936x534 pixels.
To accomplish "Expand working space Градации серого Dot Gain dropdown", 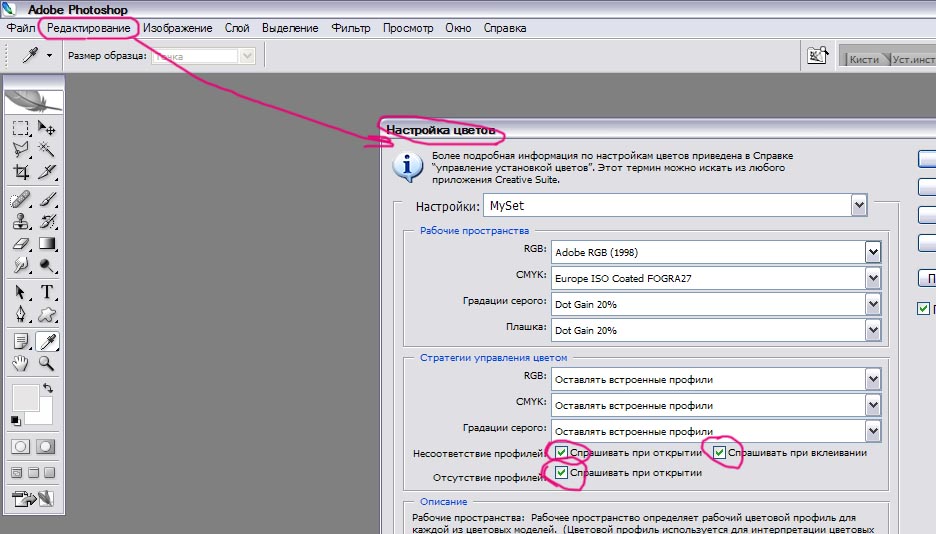I will pyautogui.click(x=873, y=304).
